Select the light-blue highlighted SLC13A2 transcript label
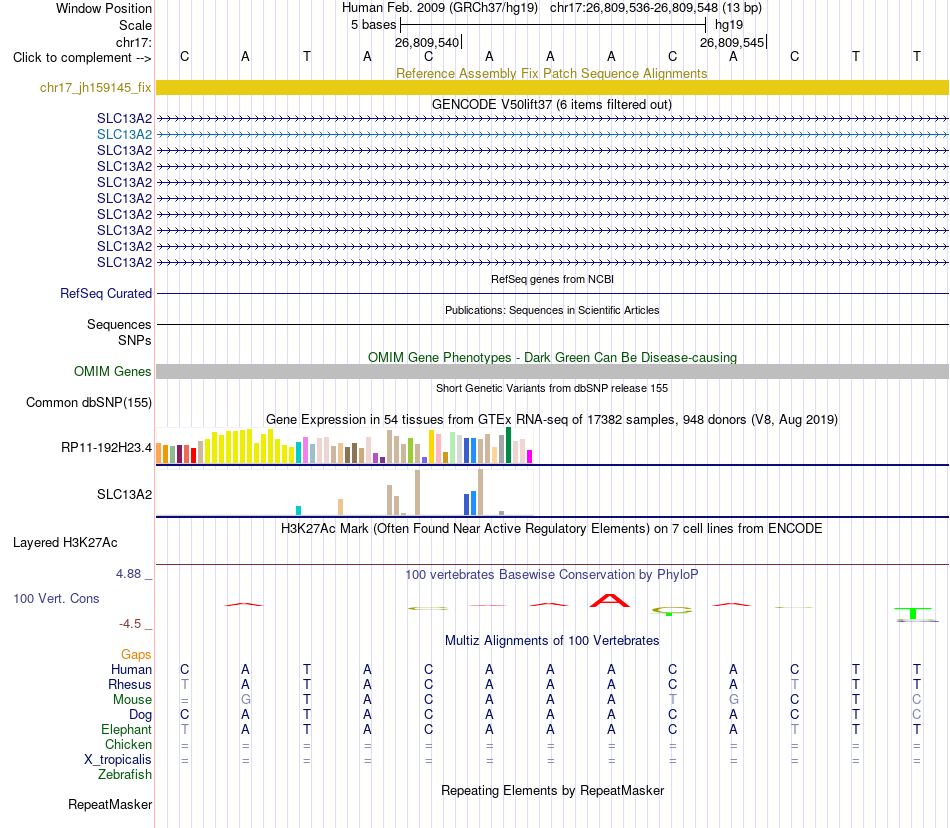 coord(124,134)
